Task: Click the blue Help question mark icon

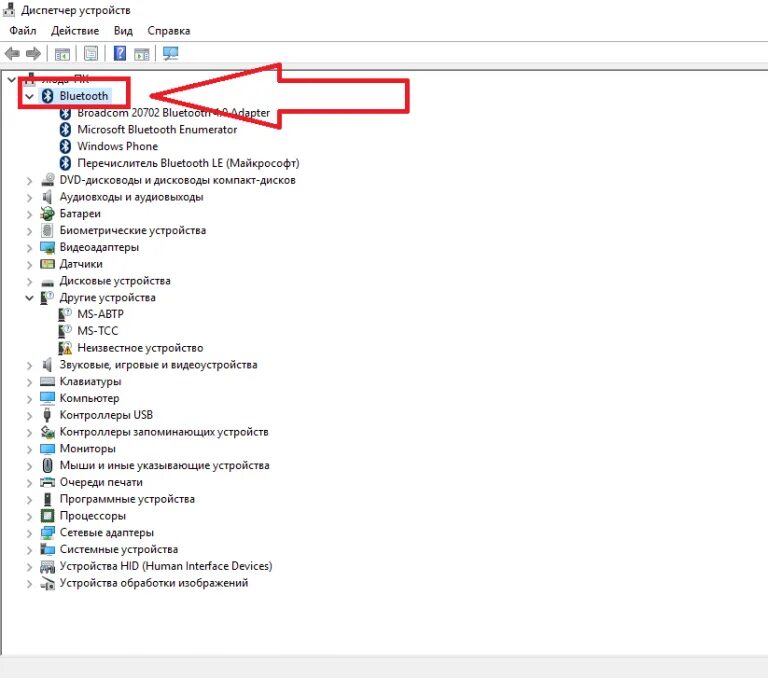Action: pos(120,53)
